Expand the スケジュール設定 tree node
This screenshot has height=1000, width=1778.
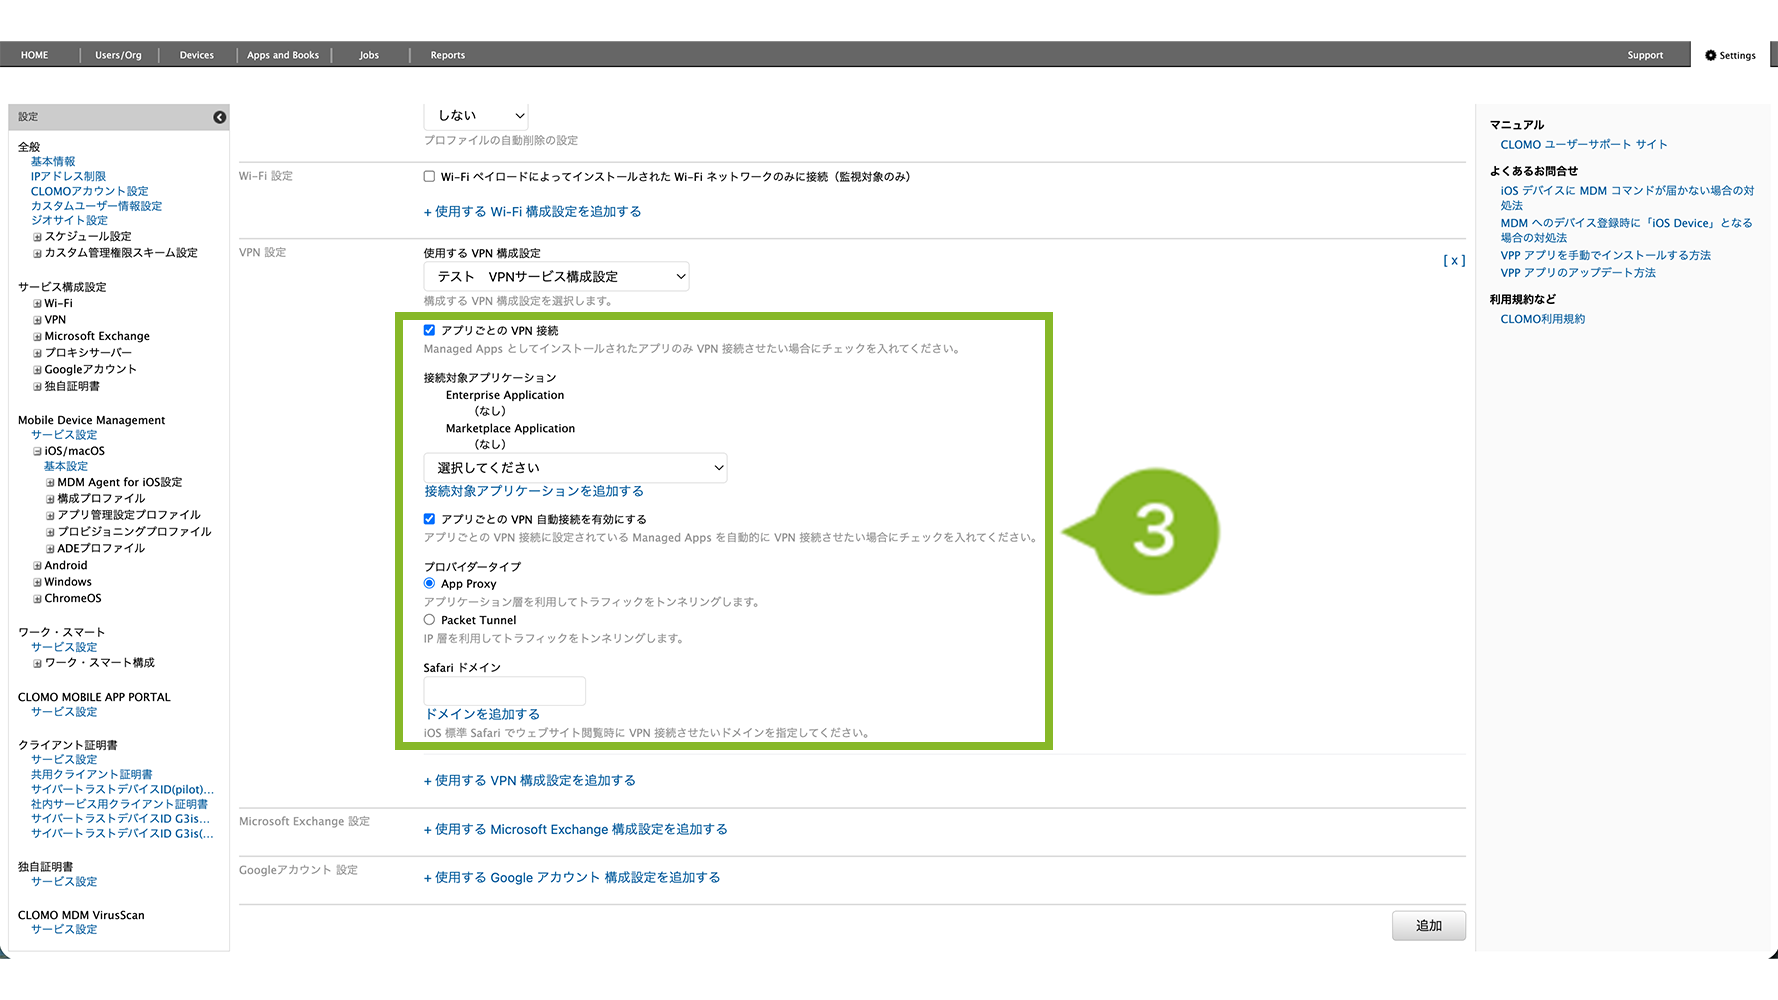tap(37, 237)
